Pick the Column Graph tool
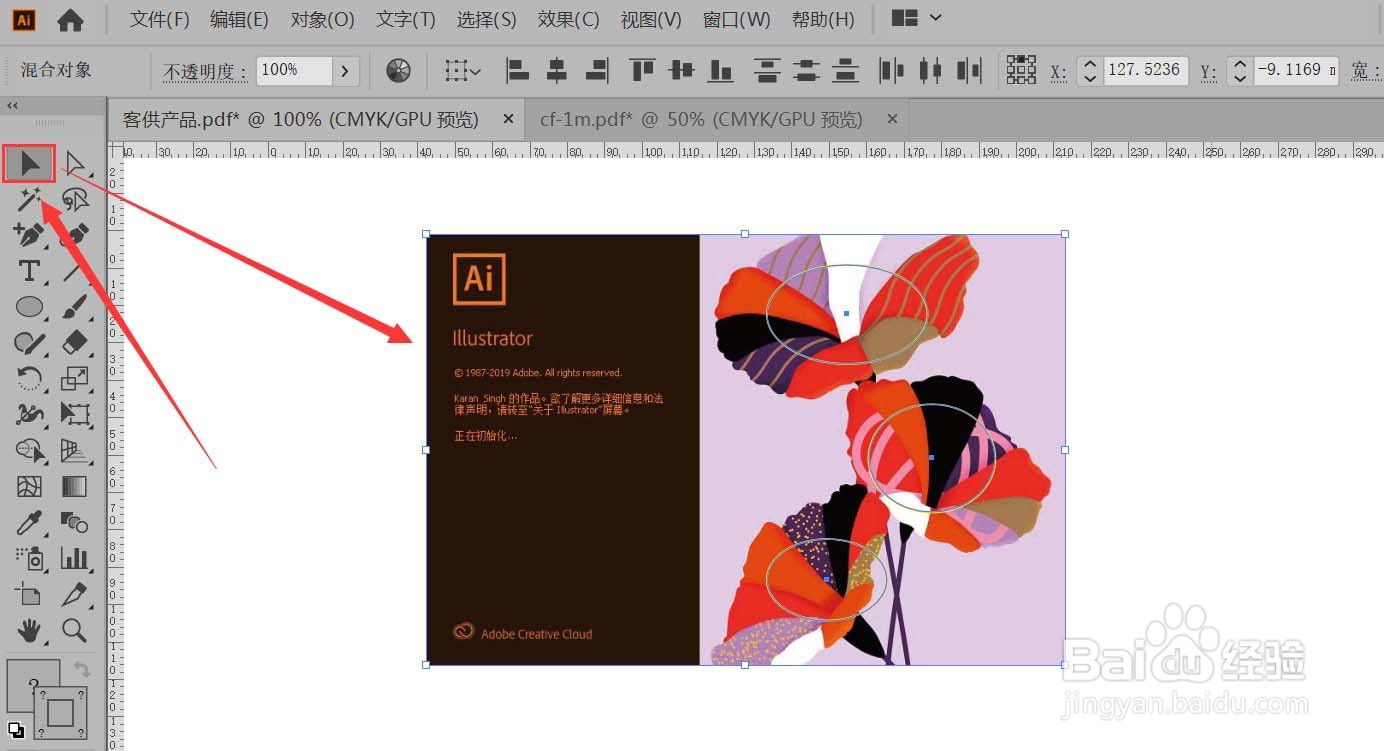 (x=75, y=558)
